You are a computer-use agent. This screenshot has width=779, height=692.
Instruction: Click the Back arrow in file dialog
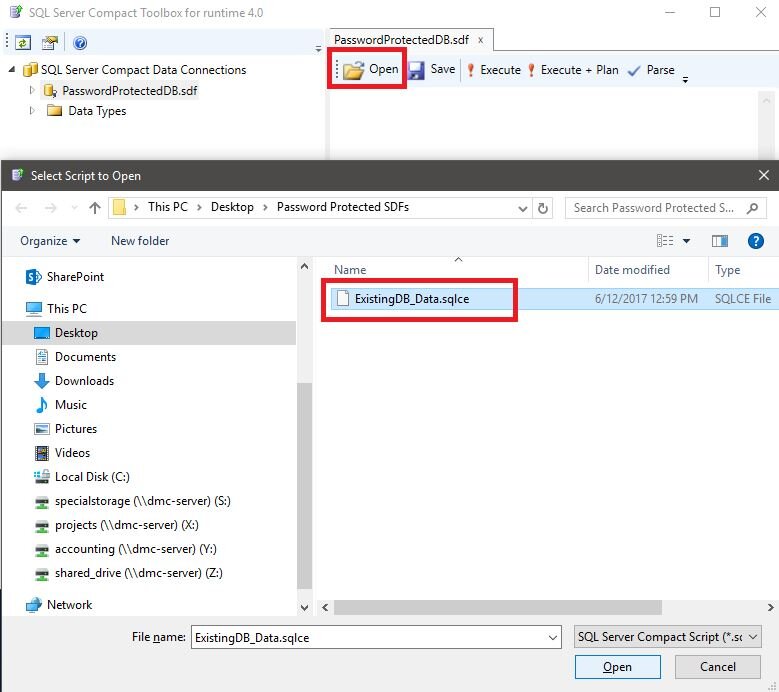tap(21, 208)
